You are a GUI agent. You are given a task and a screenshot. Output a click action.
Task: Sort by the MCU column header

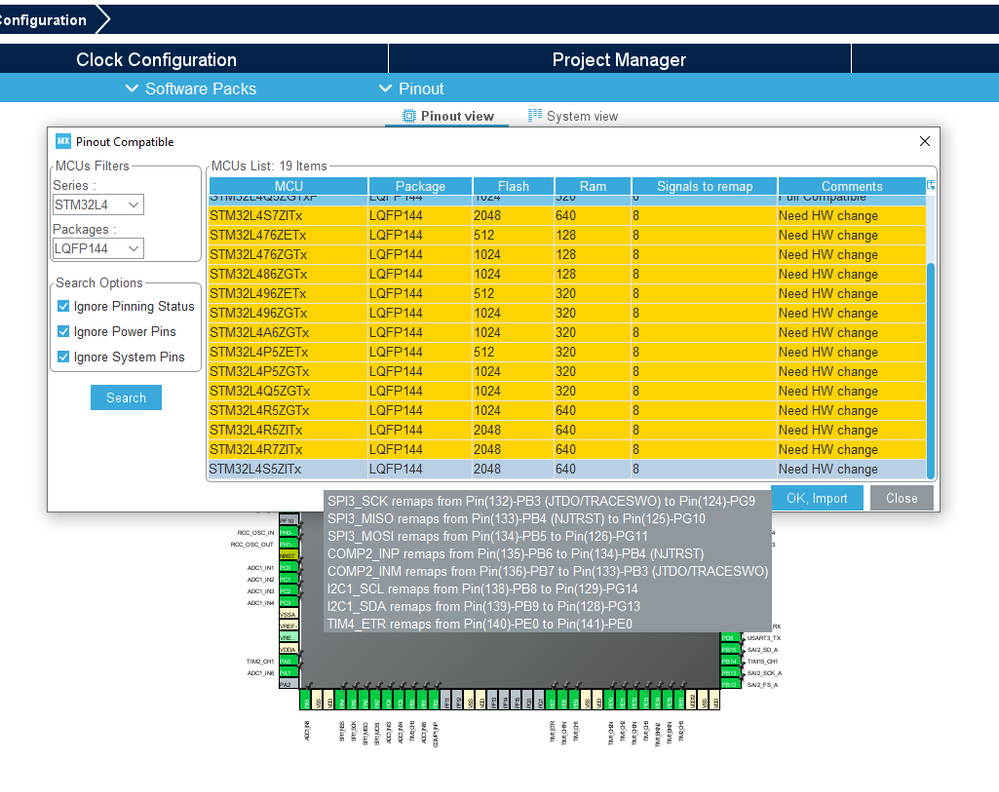pos(289,186)
